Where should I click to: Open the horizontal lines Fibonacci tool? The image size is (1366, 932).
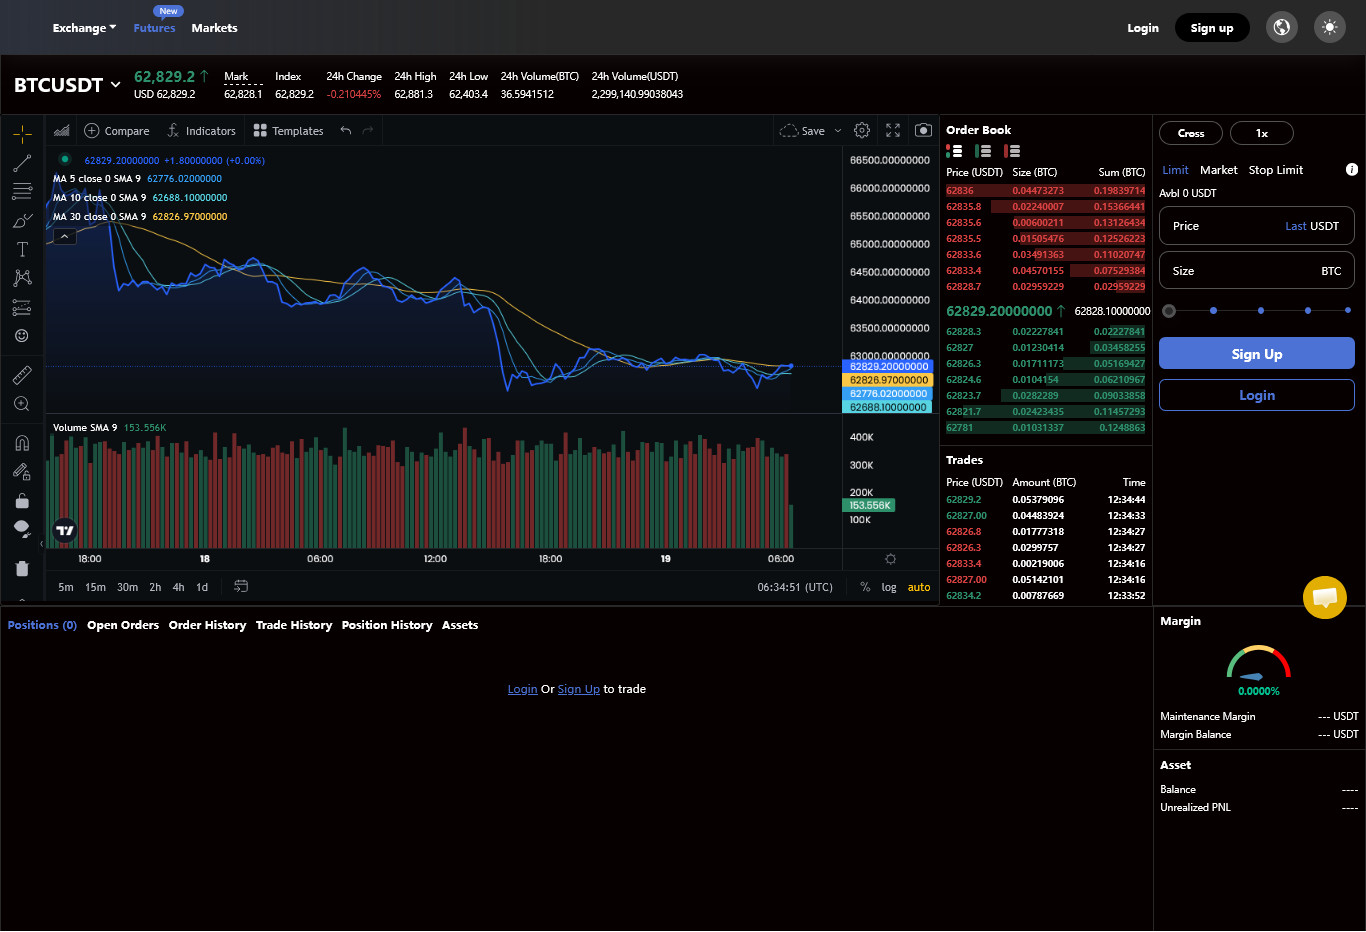point(22,192)
